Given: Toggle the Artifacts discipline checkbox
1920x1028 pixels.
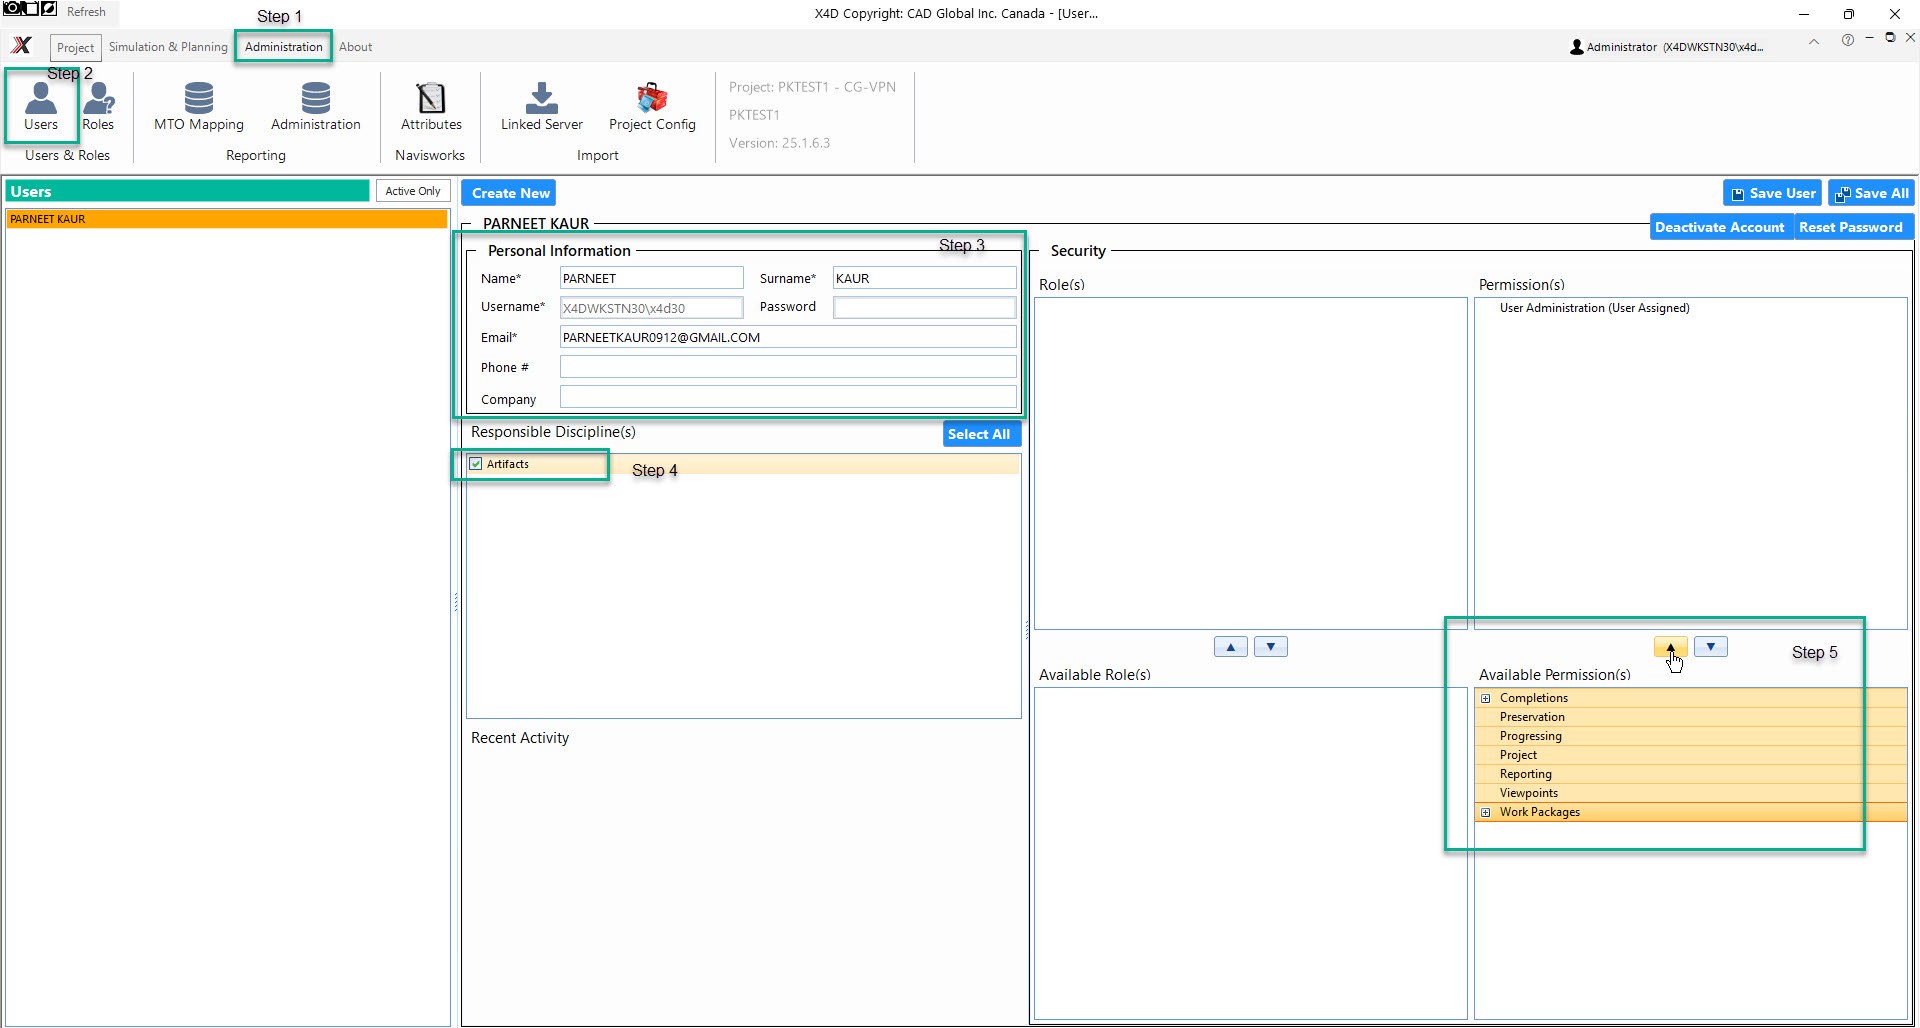Looking at the screenshot, I should pyautogui.click(x=476, y=464).
